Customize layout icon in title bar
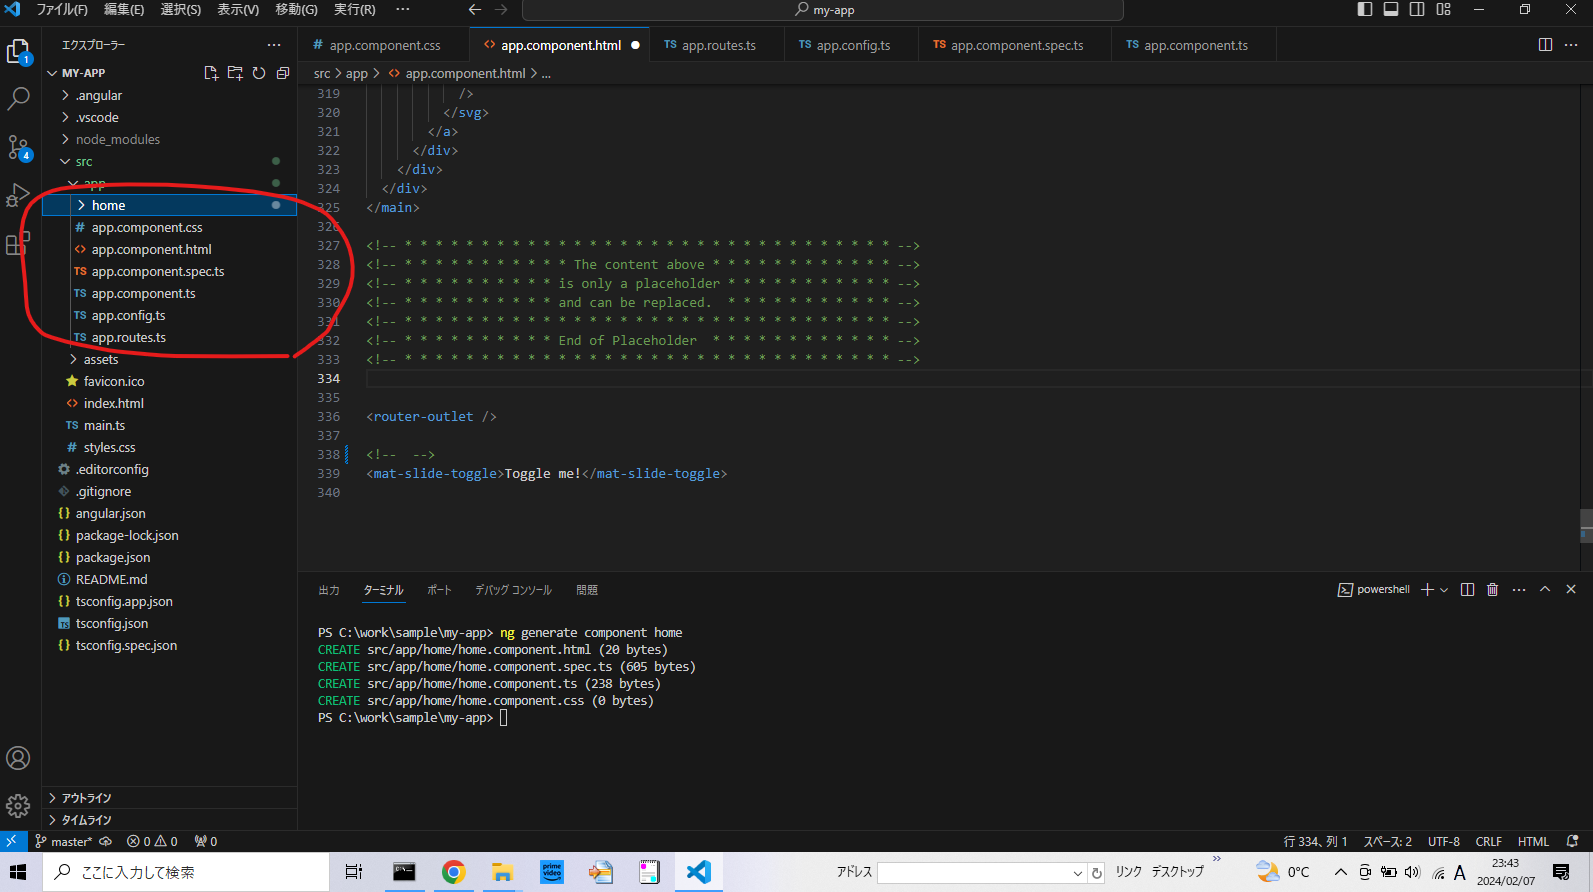This screenshot has height=892, width=1593. 1443,10
